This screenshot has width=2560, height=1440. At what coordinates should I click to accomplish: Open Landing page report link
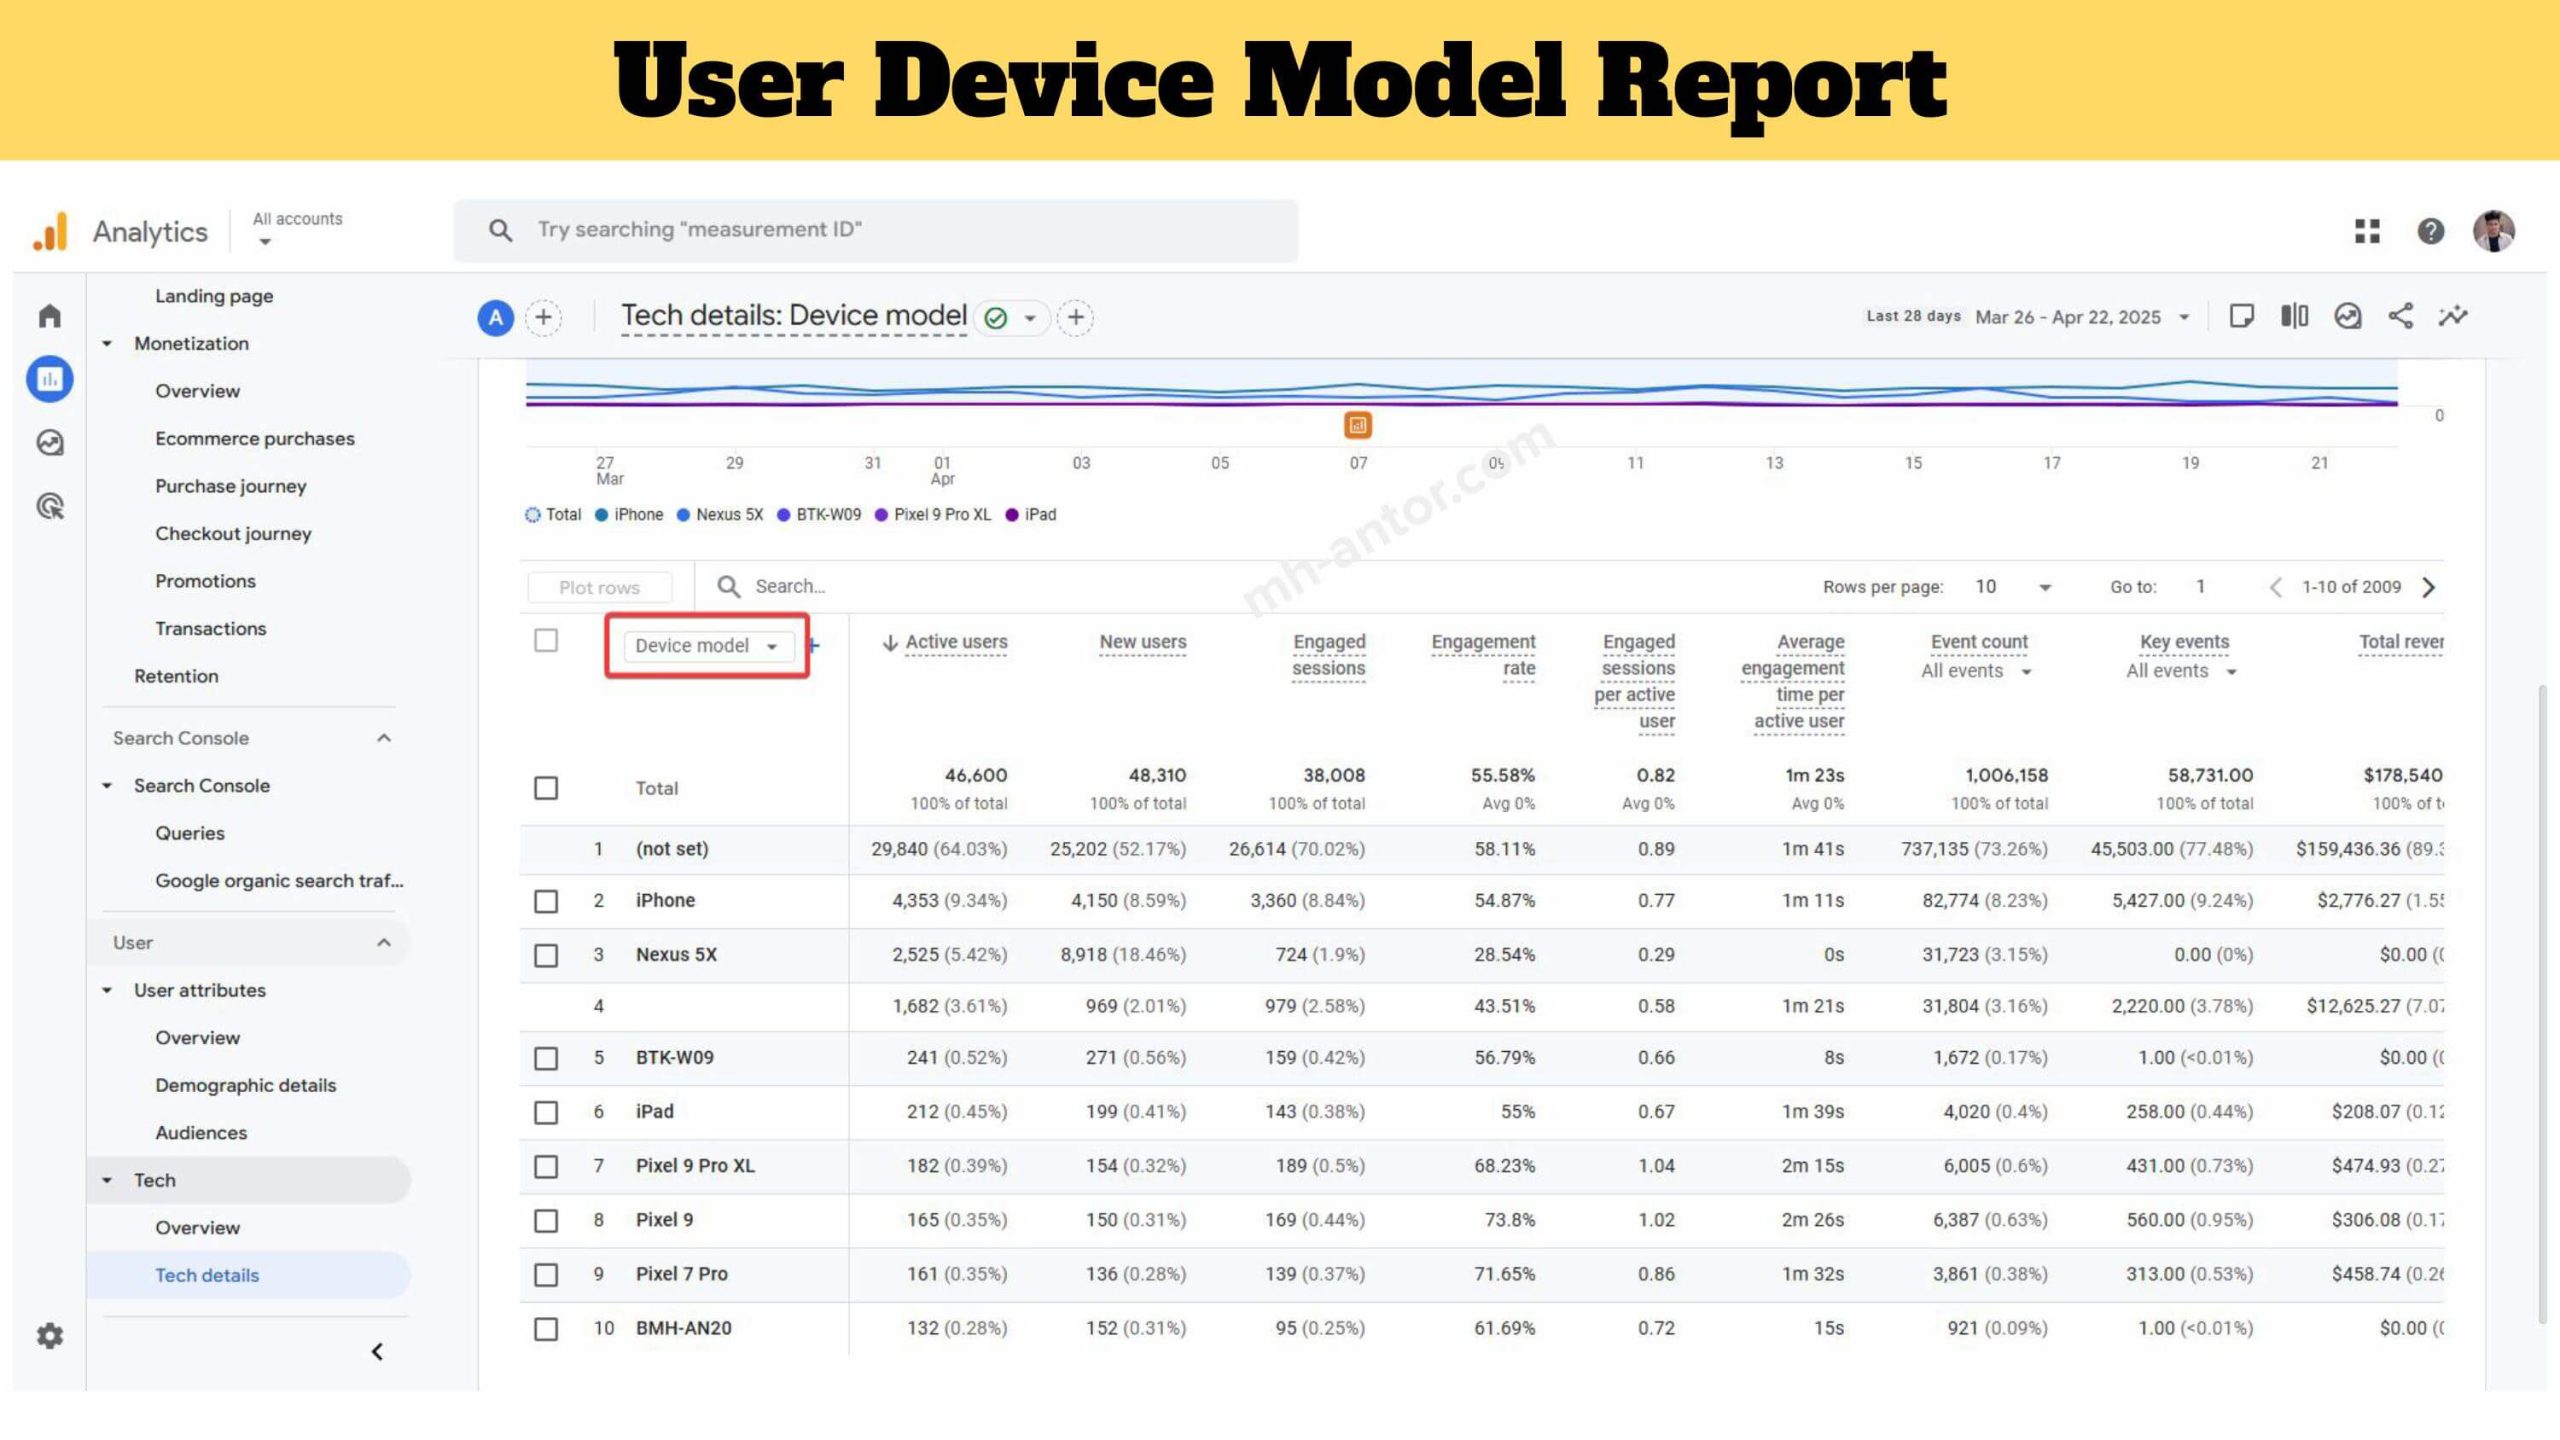(x=214, y=296)
